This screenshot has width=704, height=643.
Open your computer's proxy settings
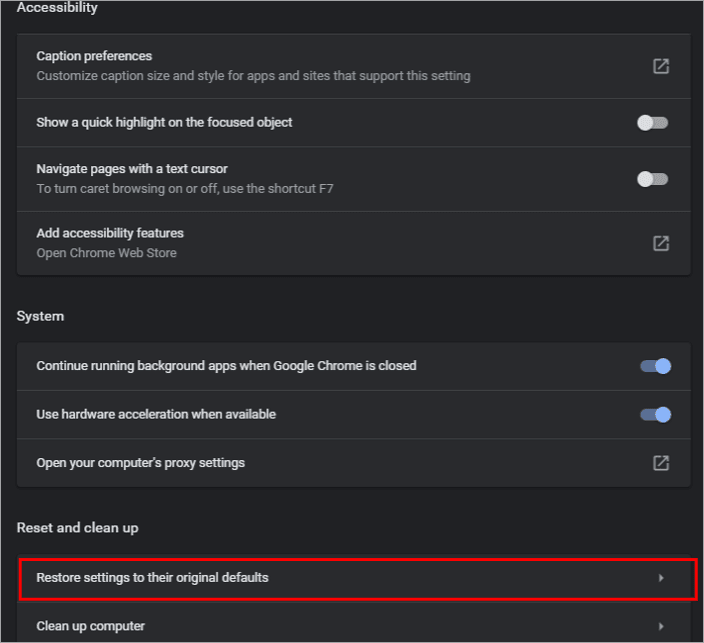(x=140, y=463)
